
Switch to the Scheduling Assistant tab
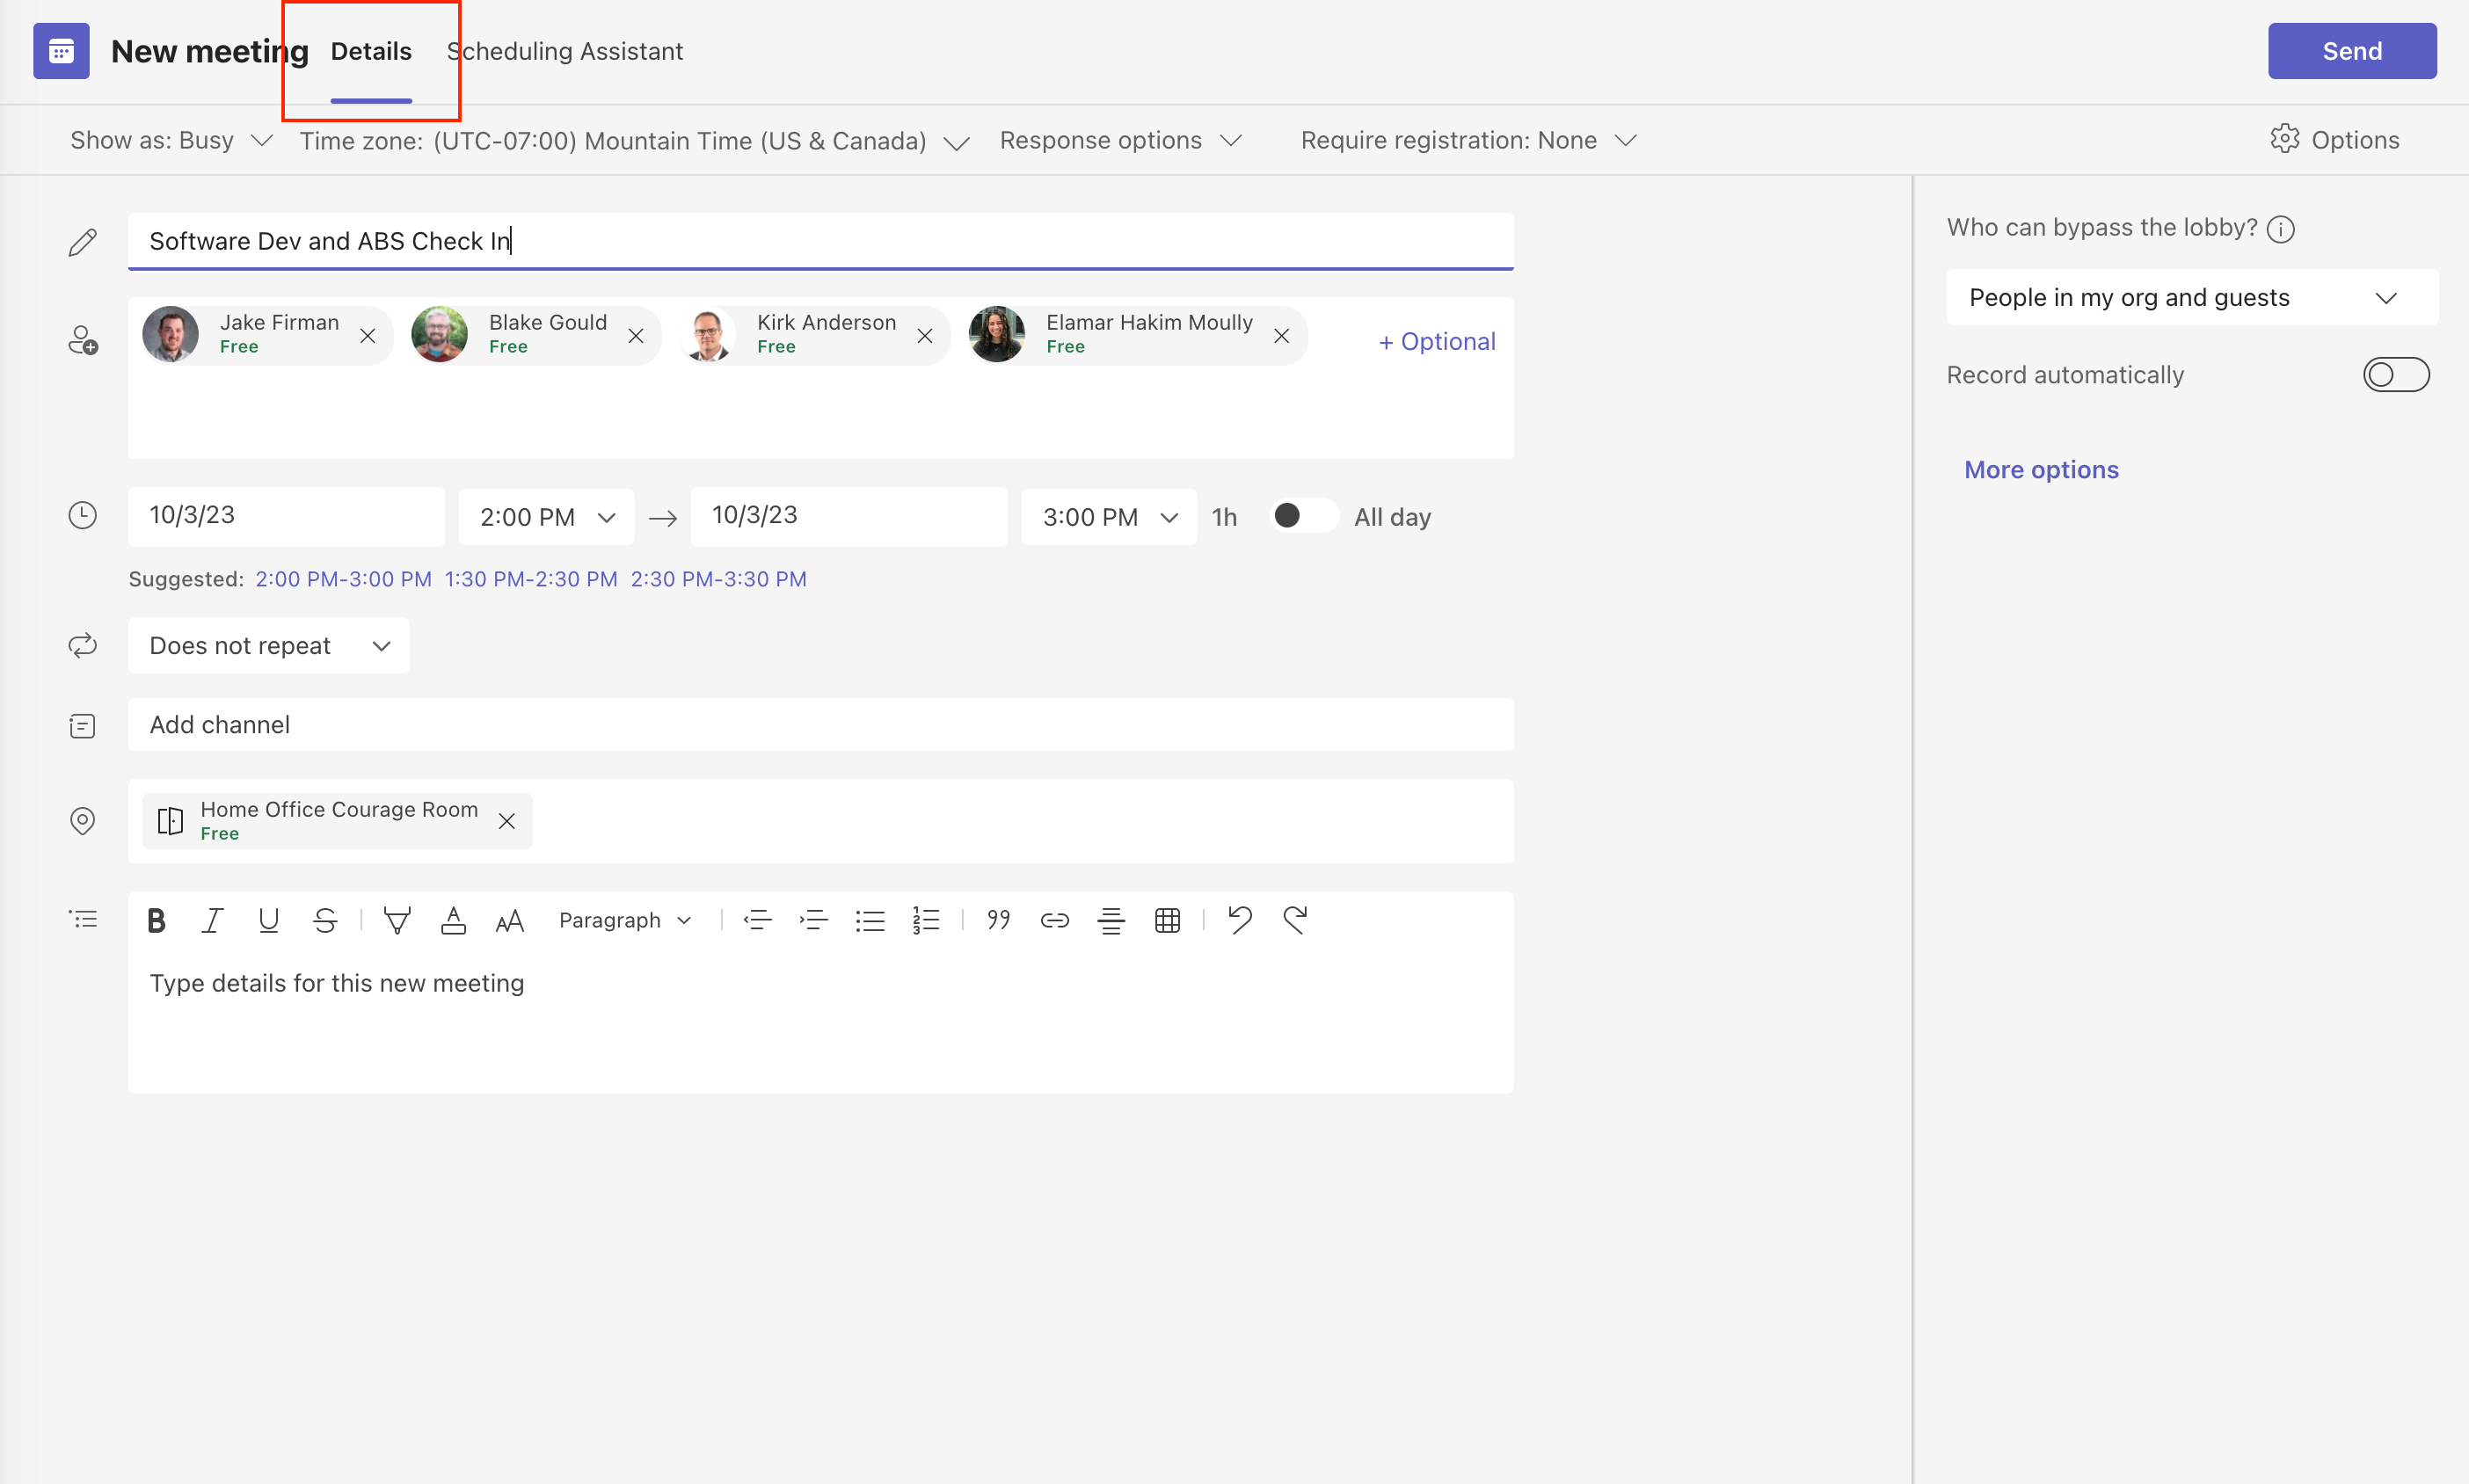[x=566, y=50]
